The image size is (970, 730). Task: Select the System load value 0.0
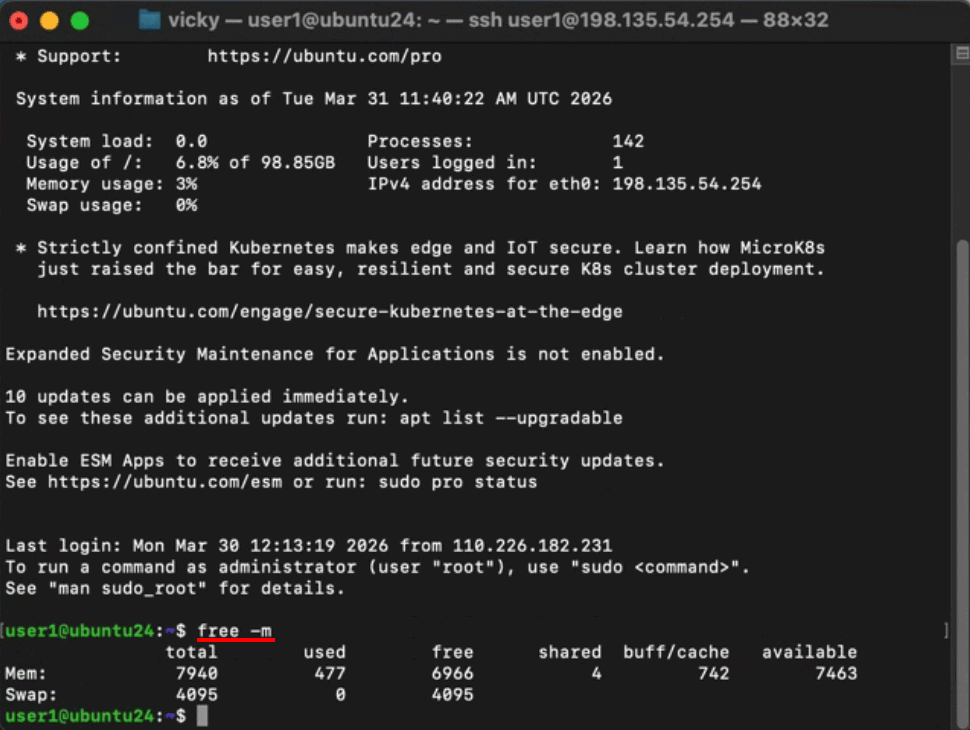[197, 141]
